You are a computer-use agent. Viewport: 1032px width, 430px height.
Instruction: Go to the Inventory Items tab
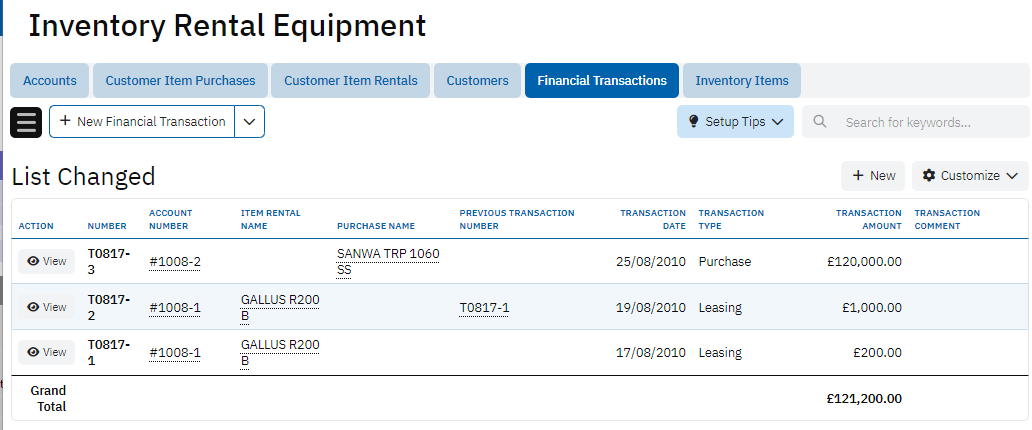(x=742, y=81)
